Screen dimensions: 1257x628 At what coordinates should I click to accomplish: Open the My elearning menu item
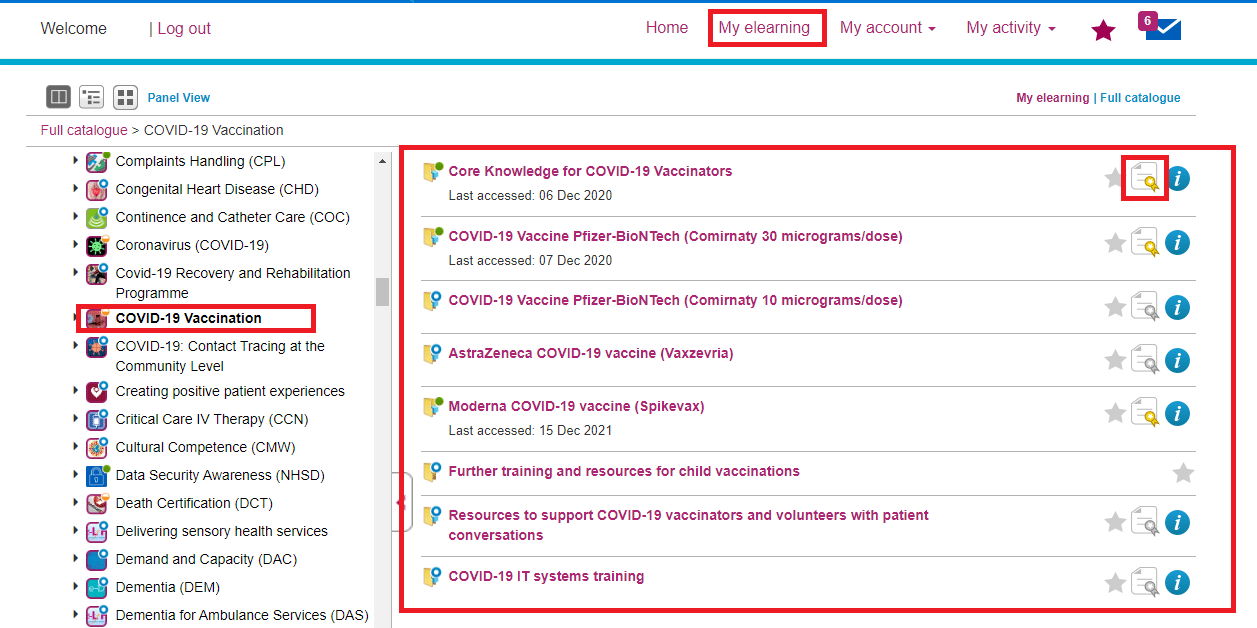coord(764,28)
